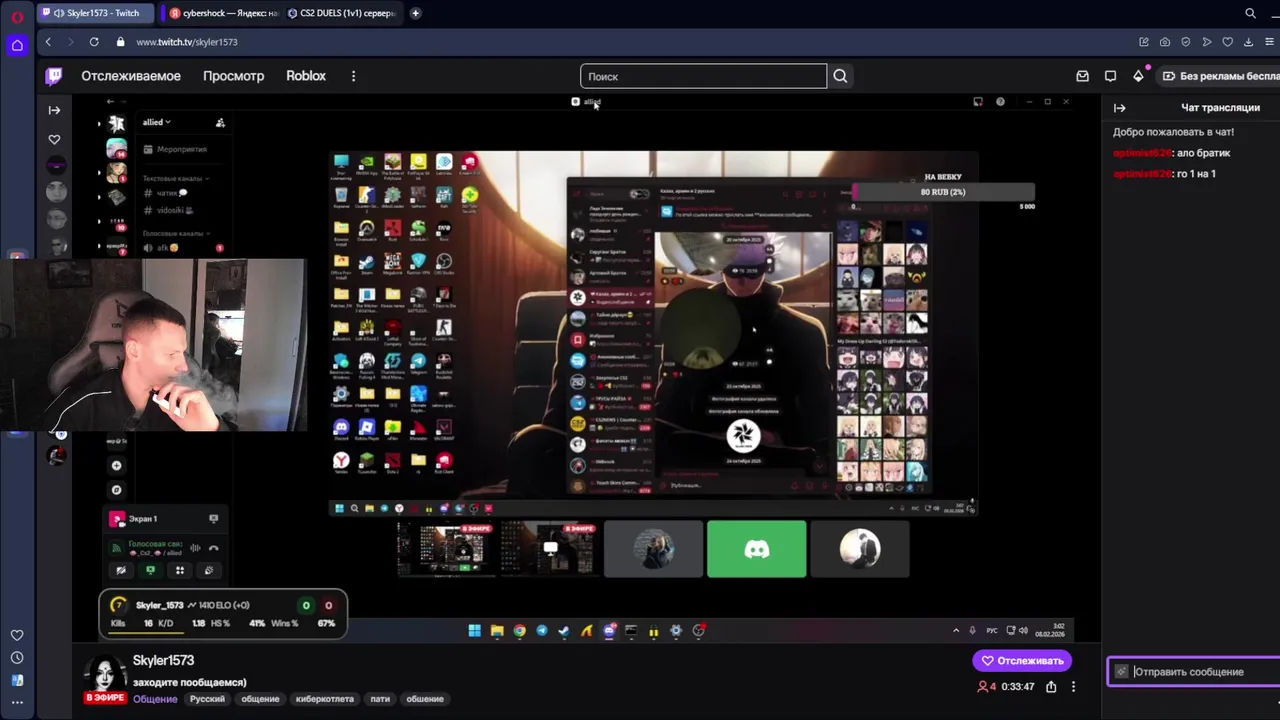Open the Общение category link

(155, 699)
